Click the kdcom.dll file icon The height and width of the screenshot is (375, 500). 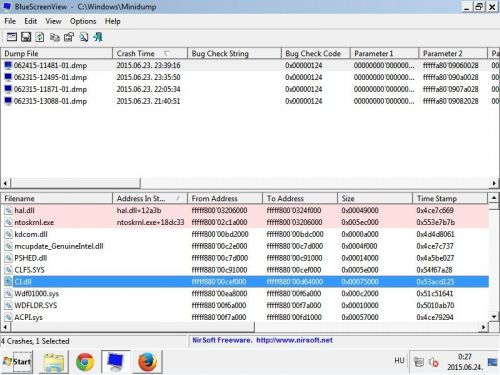[x=8, y=234]
